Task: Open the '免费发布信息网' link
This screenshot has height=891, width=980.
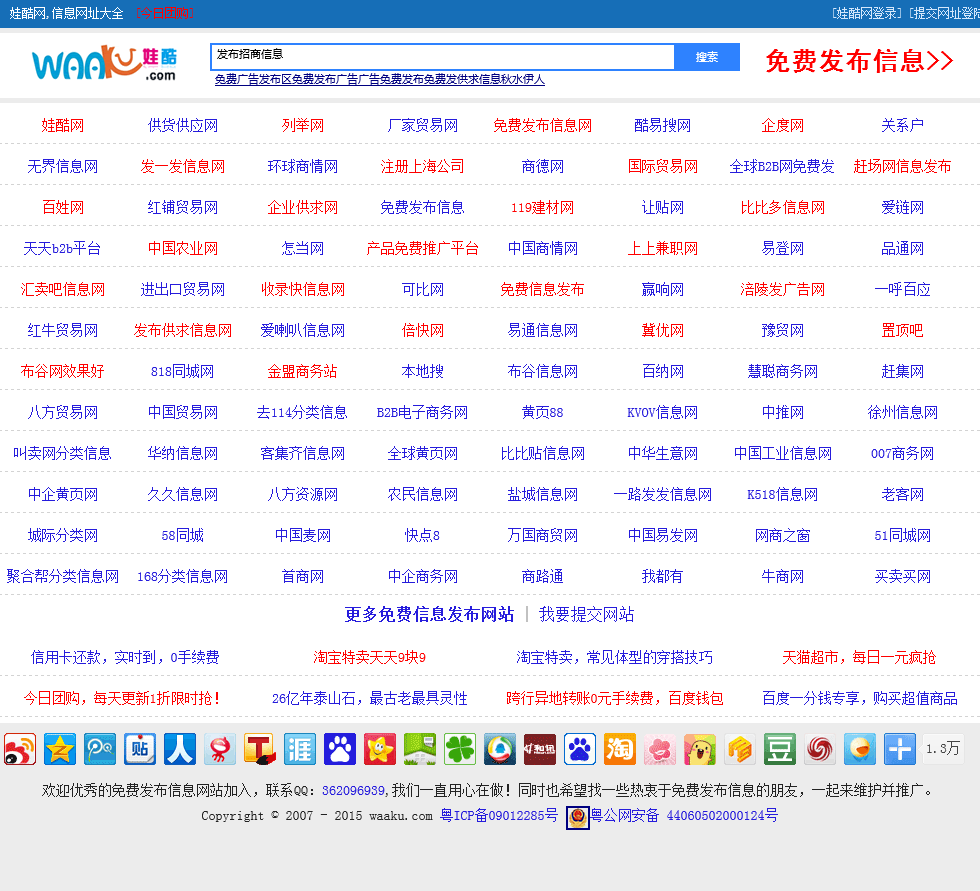Action: coord(542,126)
